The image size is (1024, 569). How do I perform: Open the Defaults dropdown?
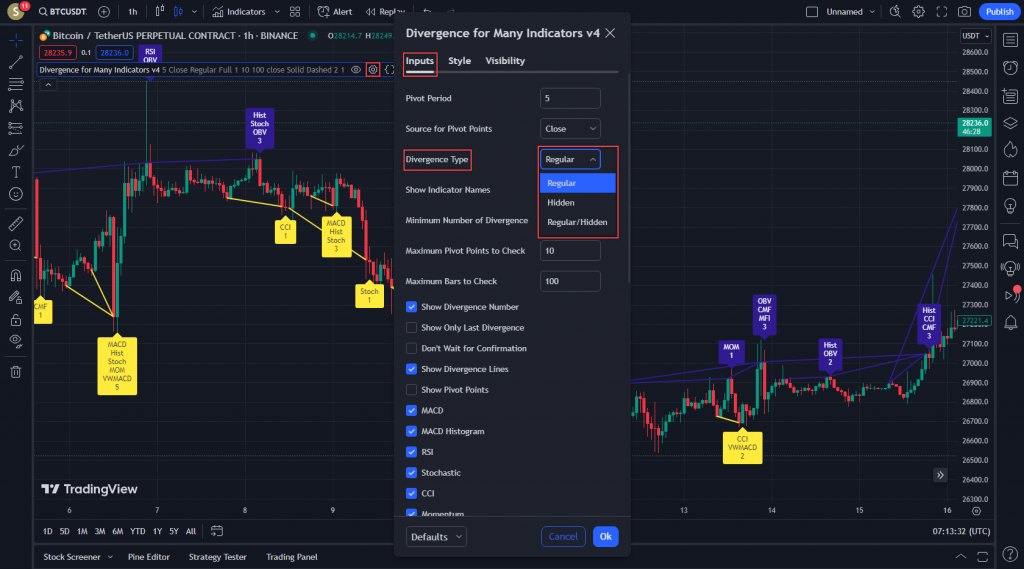click(436, 537)
